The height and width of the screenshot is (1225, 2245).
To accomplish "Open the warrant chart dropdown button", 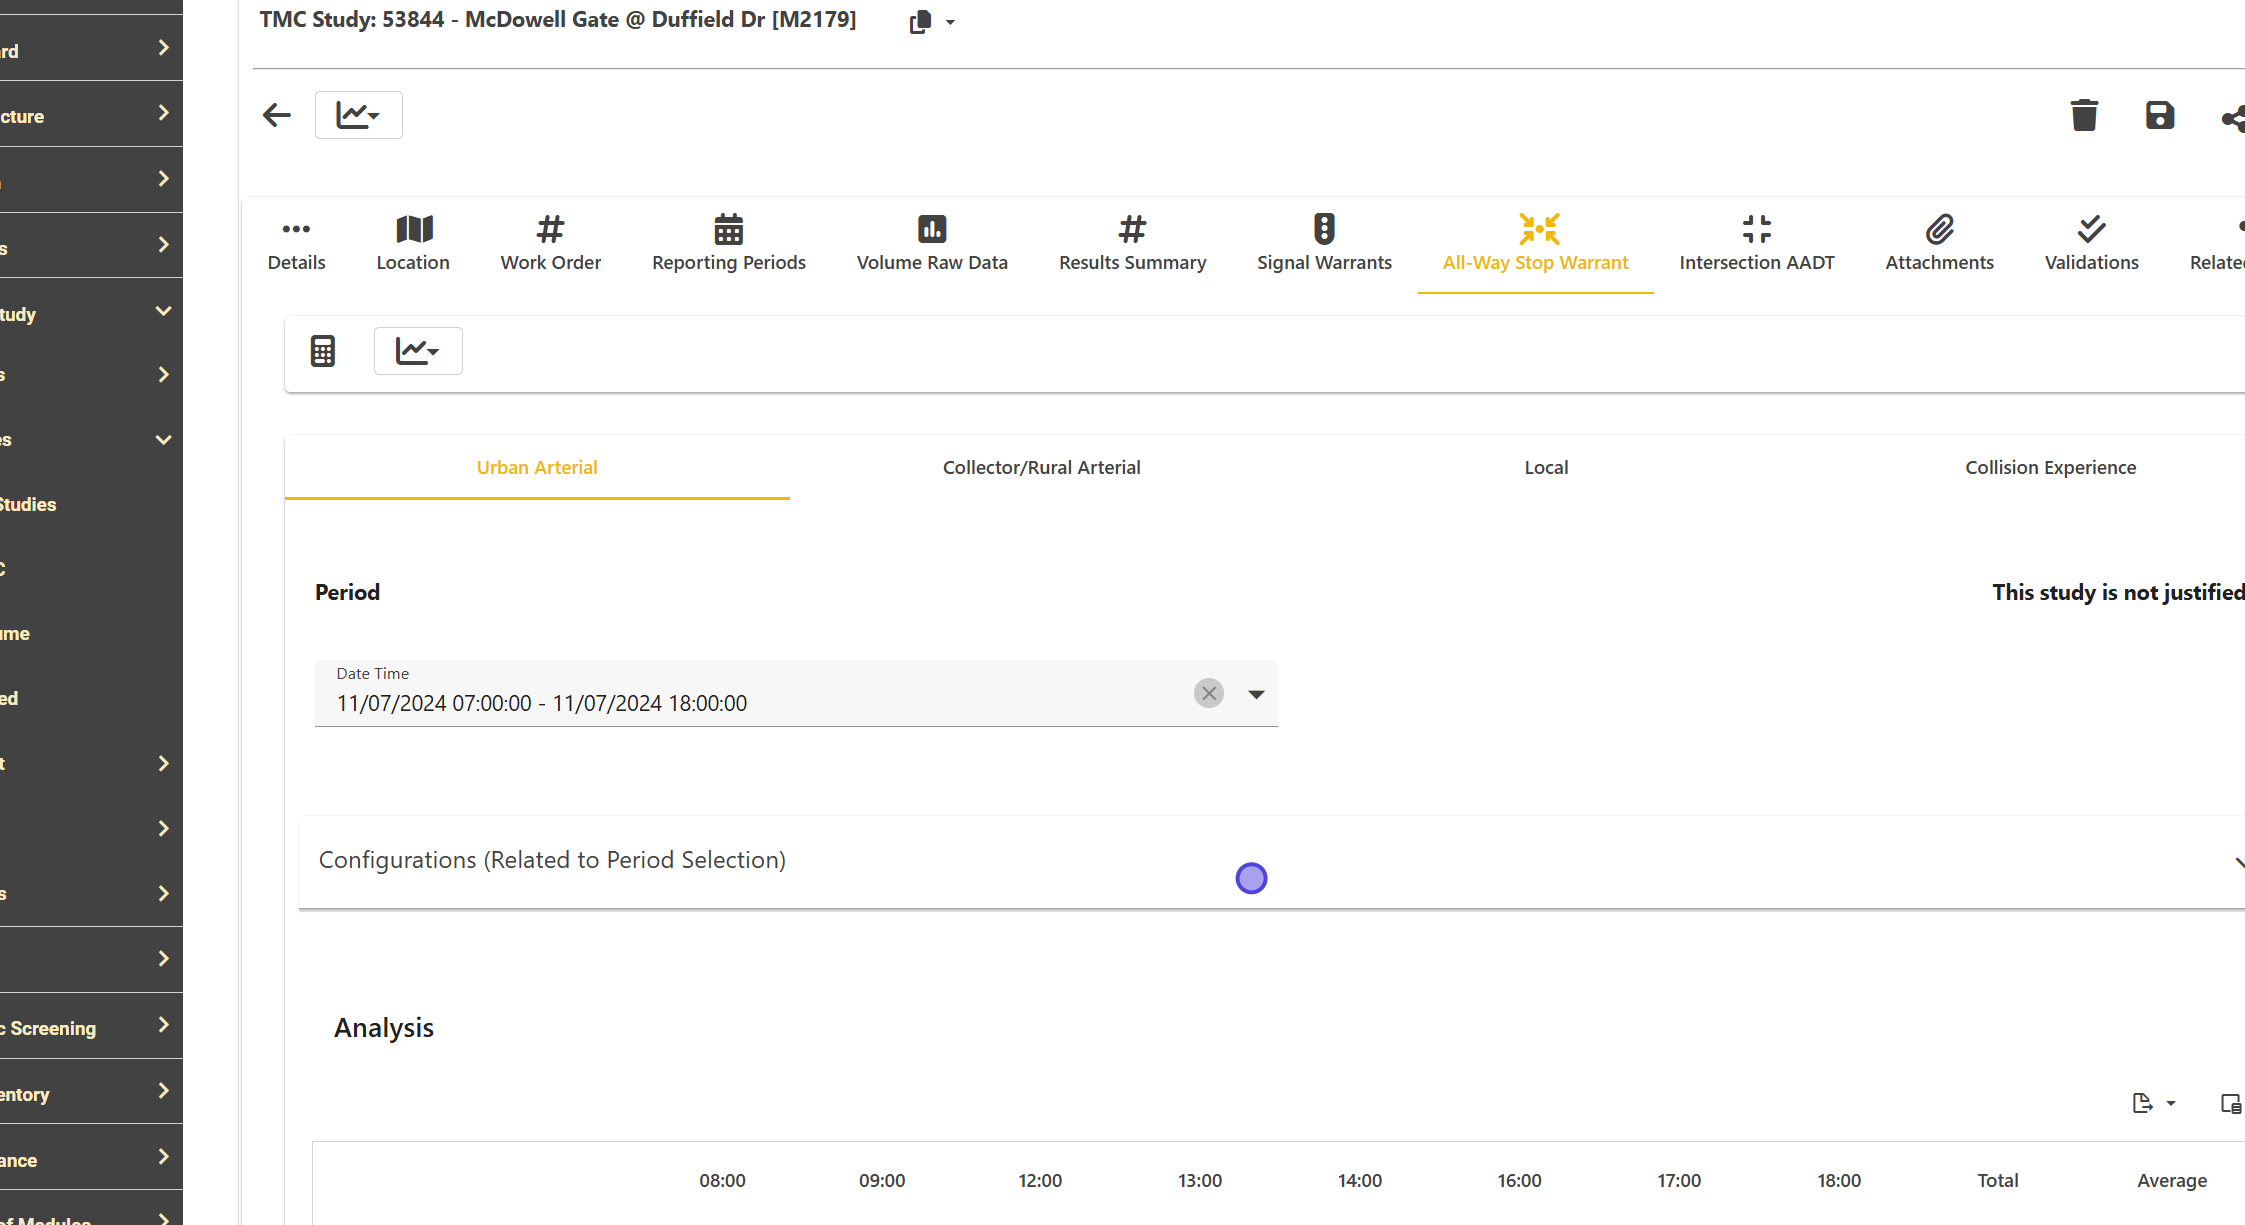I will tap(418, 351).
